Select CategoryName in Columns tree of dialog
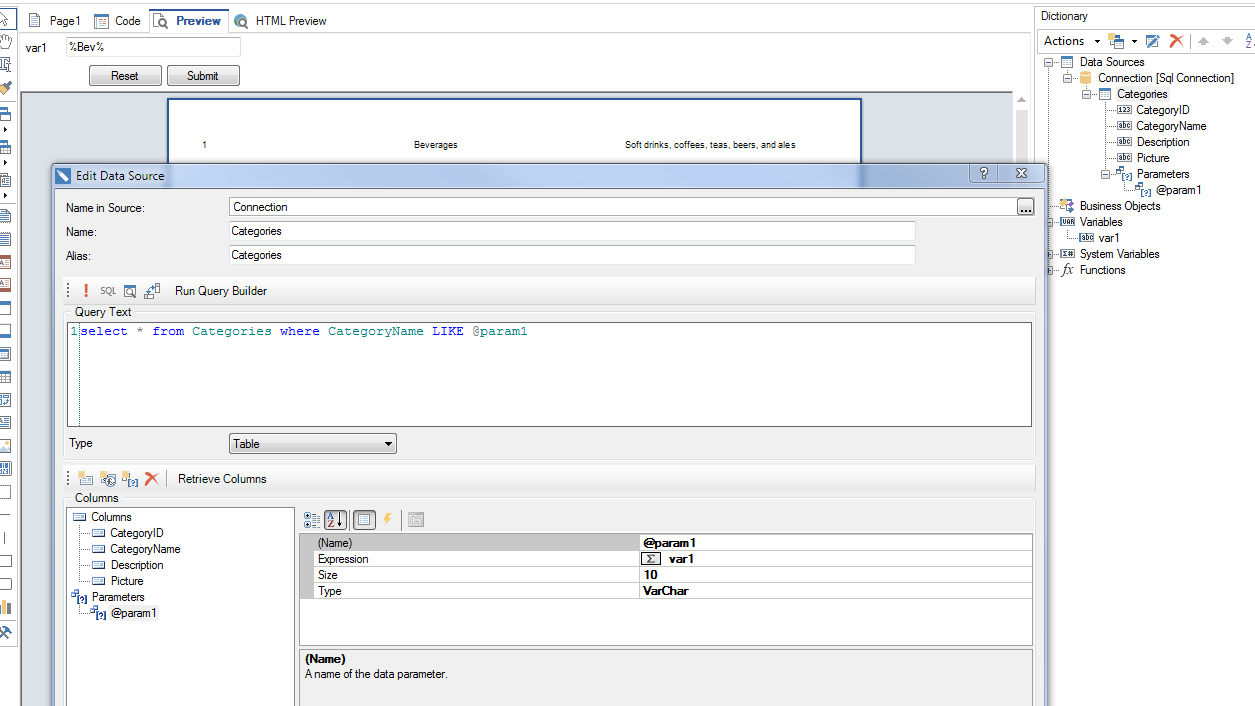Viewport: 1255px width, 706px height. coord(145,549)
